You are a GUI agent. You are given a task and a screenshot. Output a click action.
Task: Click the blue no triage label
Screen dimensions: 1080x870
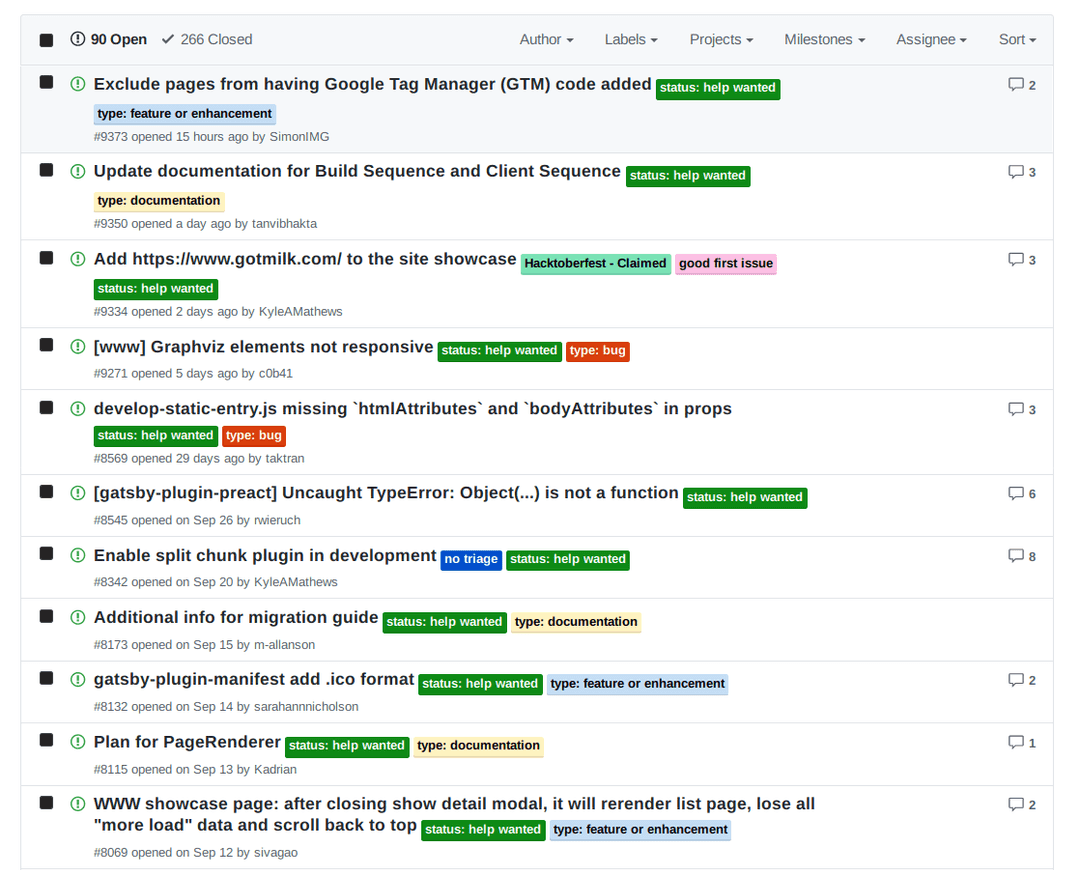(x=471, y=560)
